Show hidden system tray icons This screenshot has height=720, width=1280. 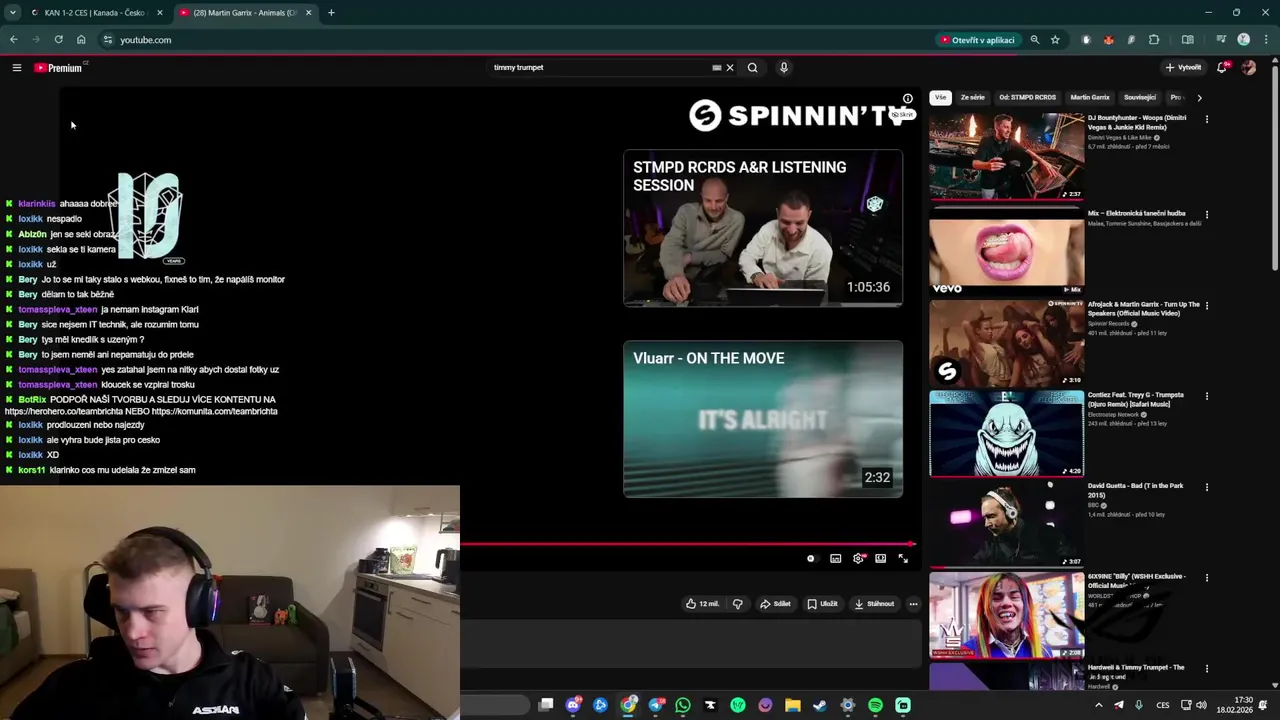1098,705
